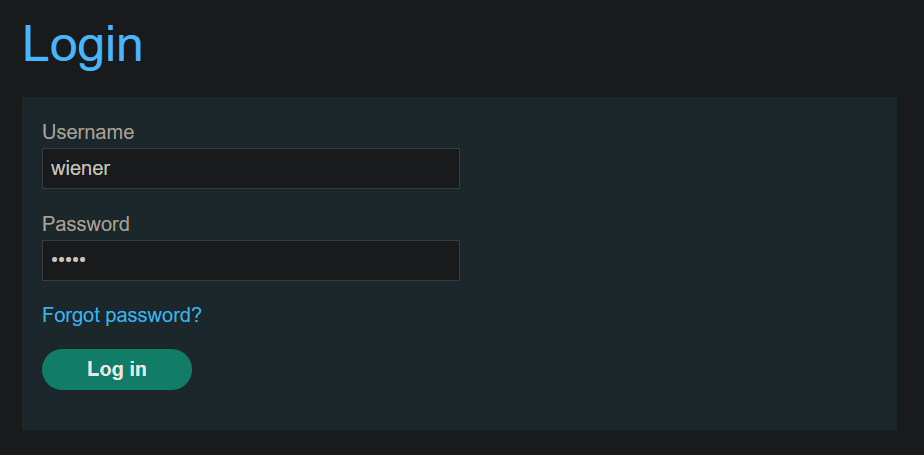The height and width of the screenshot is (455, 924).
Task: Click the password dots in the Password field
Action: (x=69, y=260)
